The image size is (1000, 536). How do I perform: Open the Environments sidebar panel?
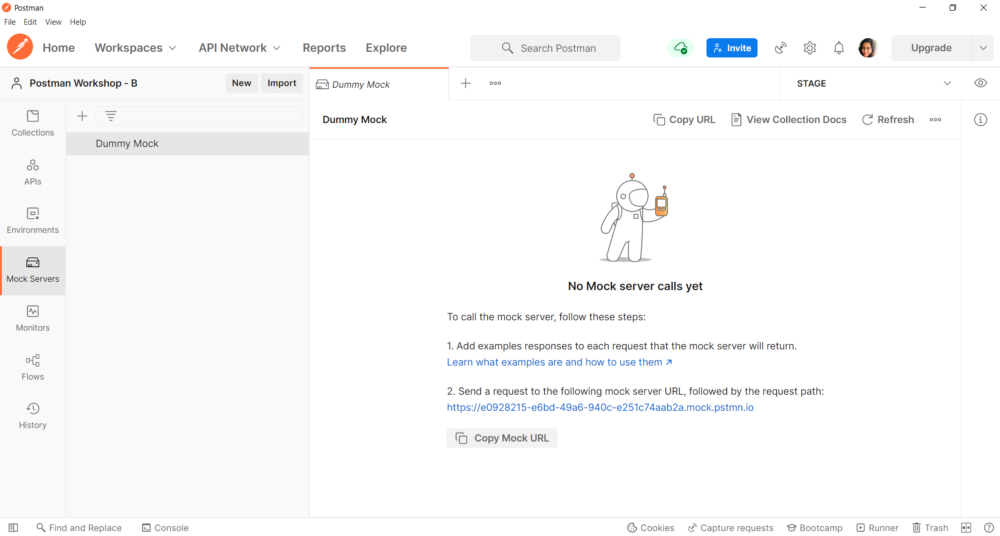tap(32, 220)
